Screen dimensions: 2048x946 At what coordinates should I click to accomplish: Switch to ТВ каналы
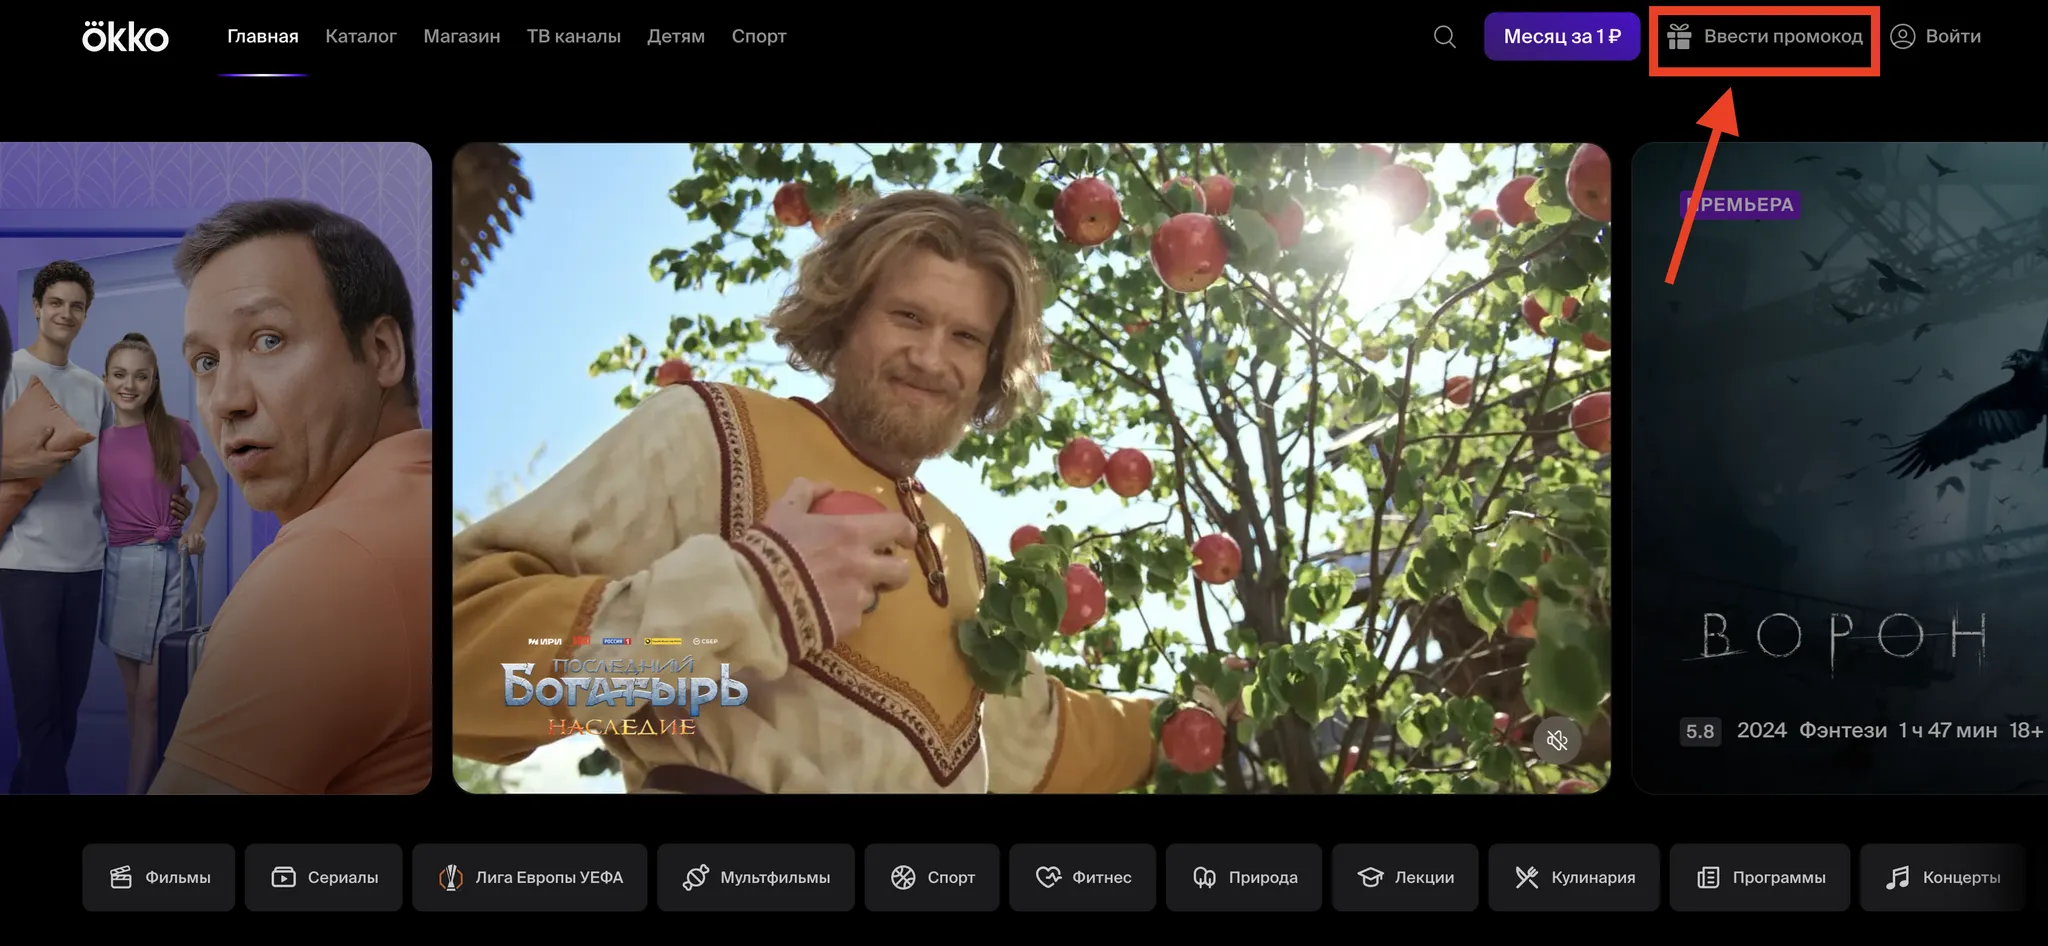(574, 37)
